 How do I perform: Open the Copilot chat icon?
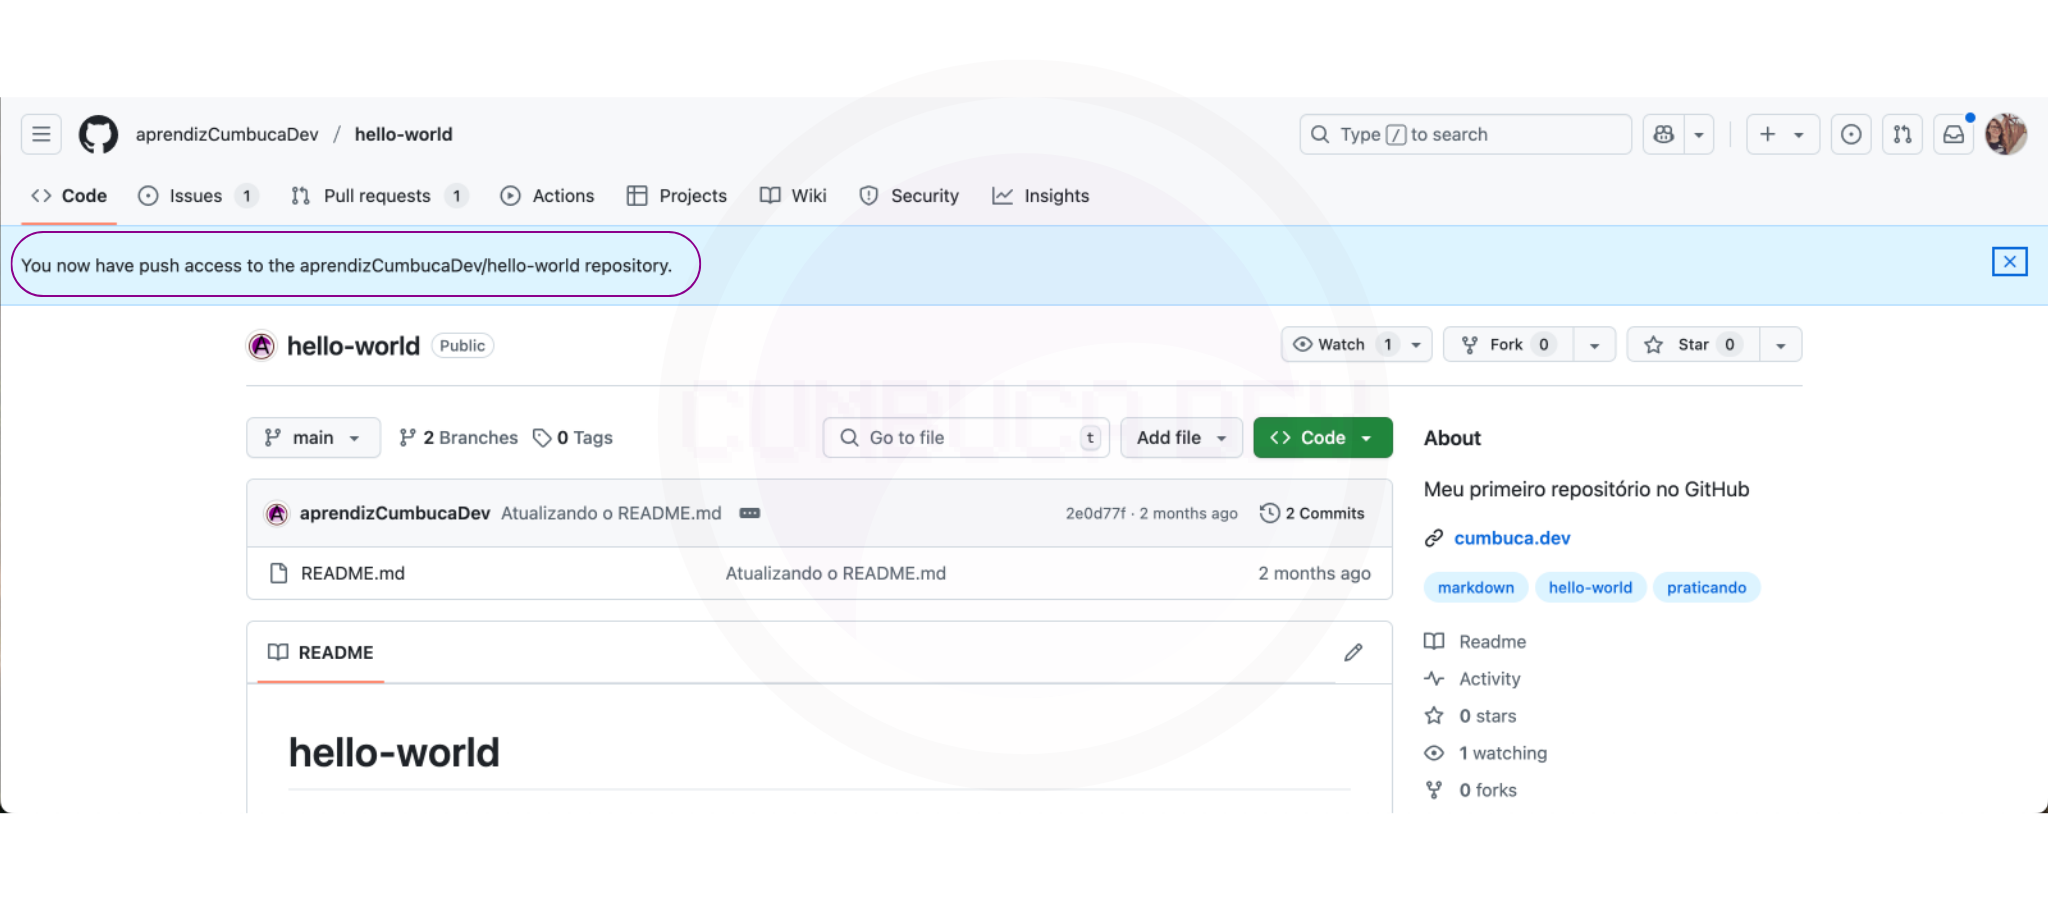click(x=1664, y=134)
